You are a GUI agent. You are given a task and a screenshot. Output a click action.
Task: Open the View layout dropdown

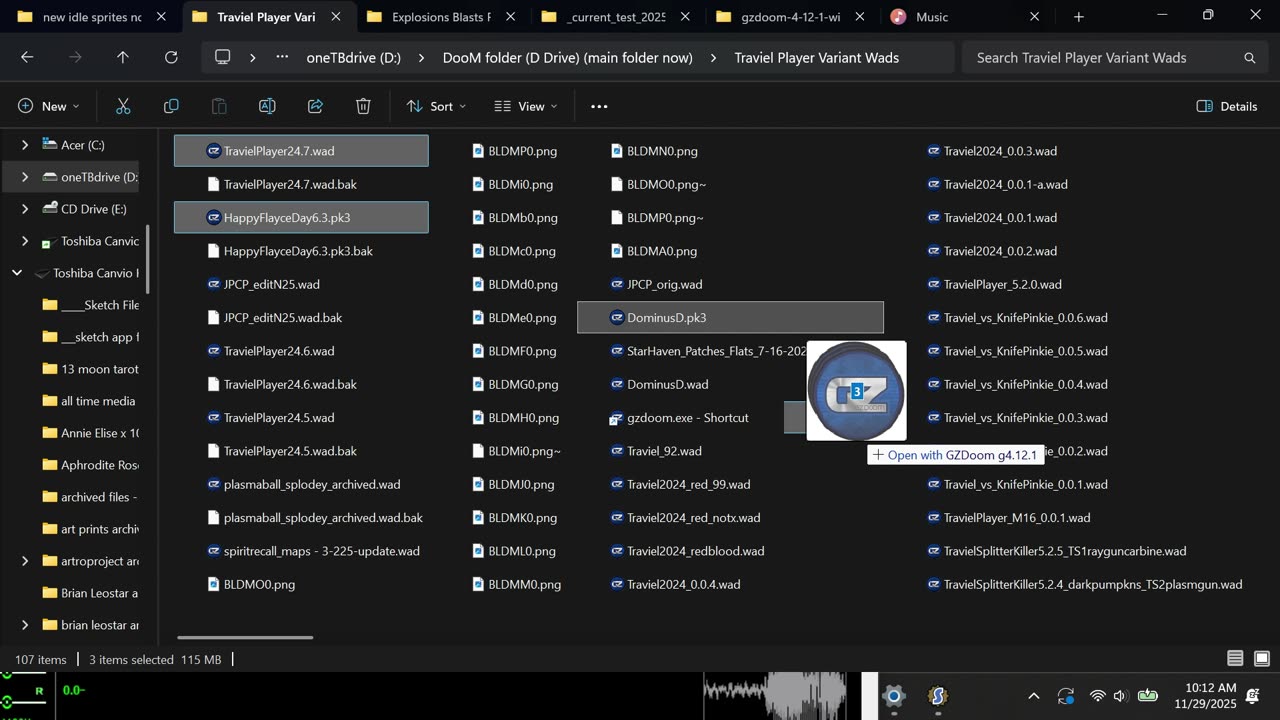[x=526, y=106]
